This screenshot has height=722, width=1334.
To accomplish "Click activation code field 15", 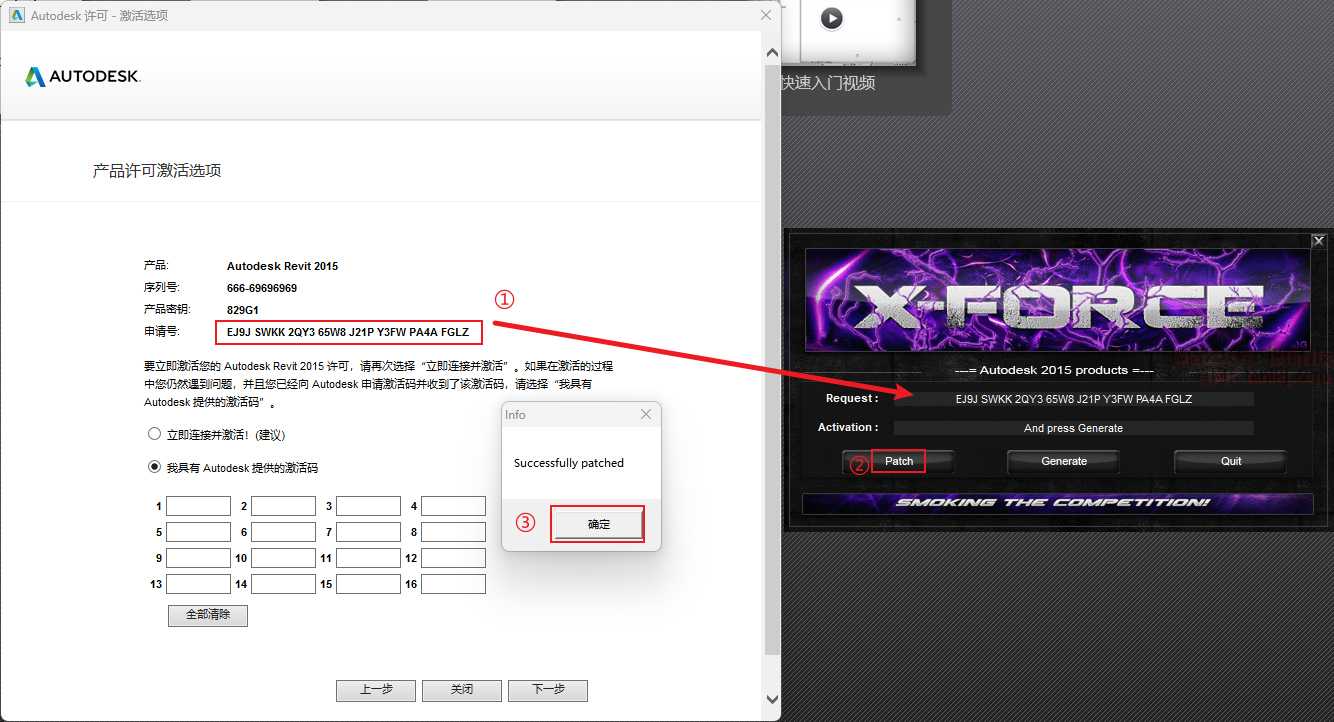I will point(368,584).
